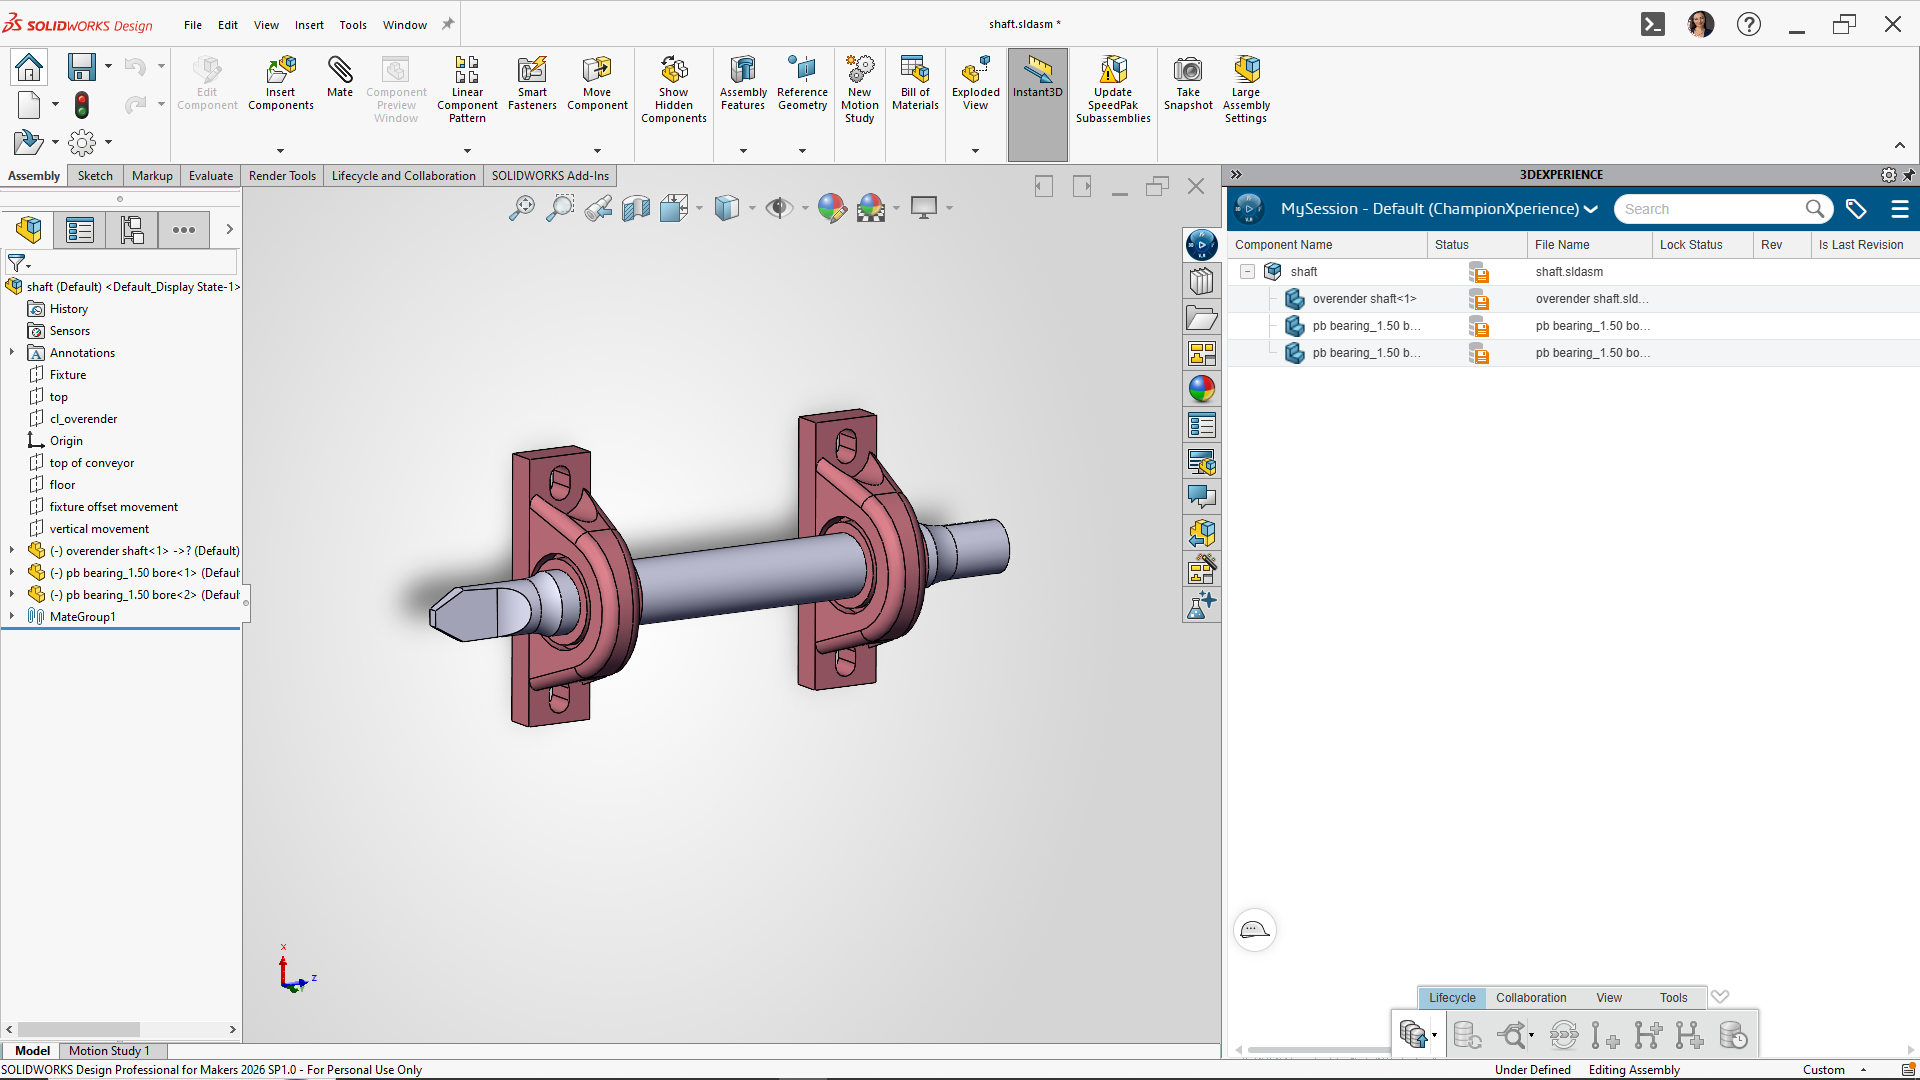Collapse shaft row in 3DEXPERIENCE panel
The height and width of the screenshot is (1080, 1920).
pyautogui.click(x=1247, y=272)
